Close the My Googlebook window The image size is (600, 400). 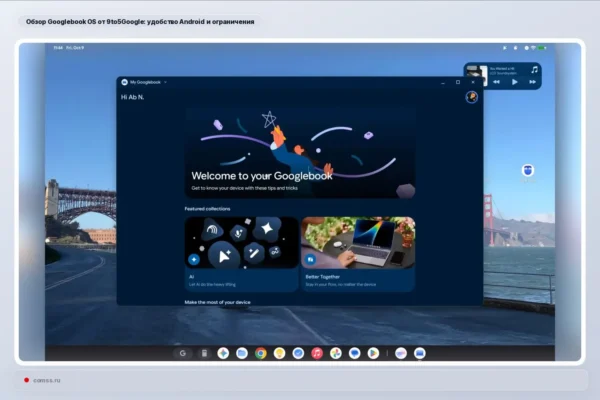coord(473,82)
